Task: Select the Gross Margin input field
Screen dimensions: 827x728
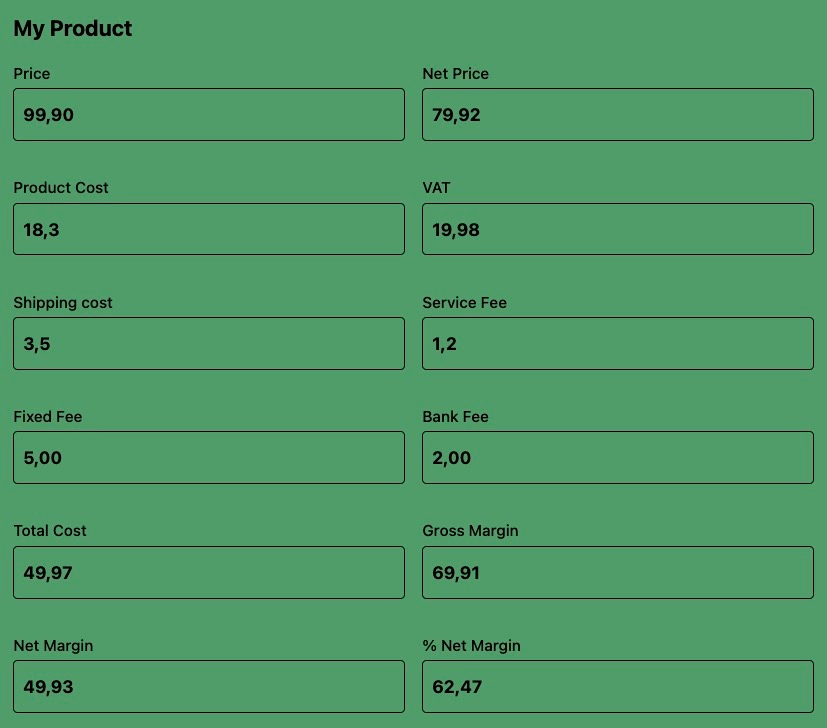Action: tap(617, 571)
